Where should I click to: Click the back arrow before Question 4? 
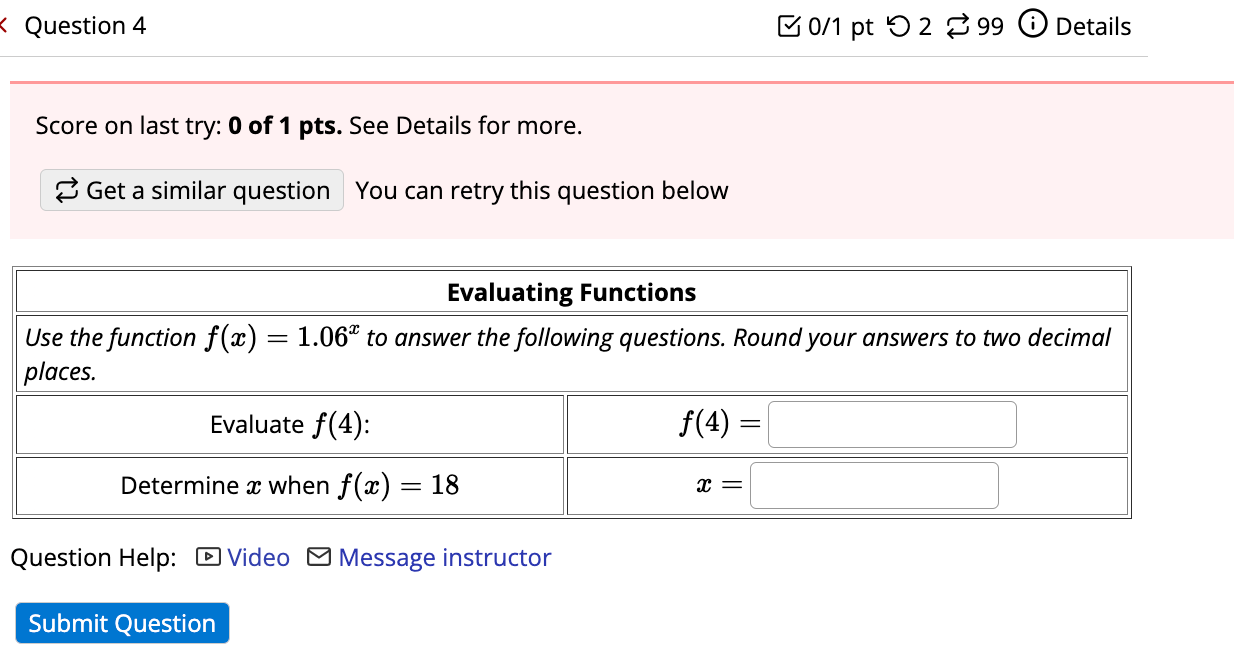pos(5,25)
